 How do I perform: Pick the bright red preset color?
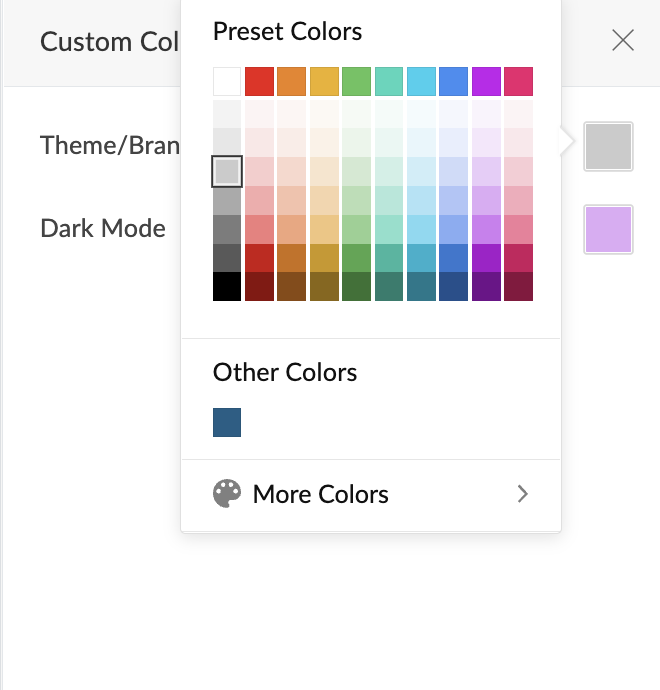259,81
